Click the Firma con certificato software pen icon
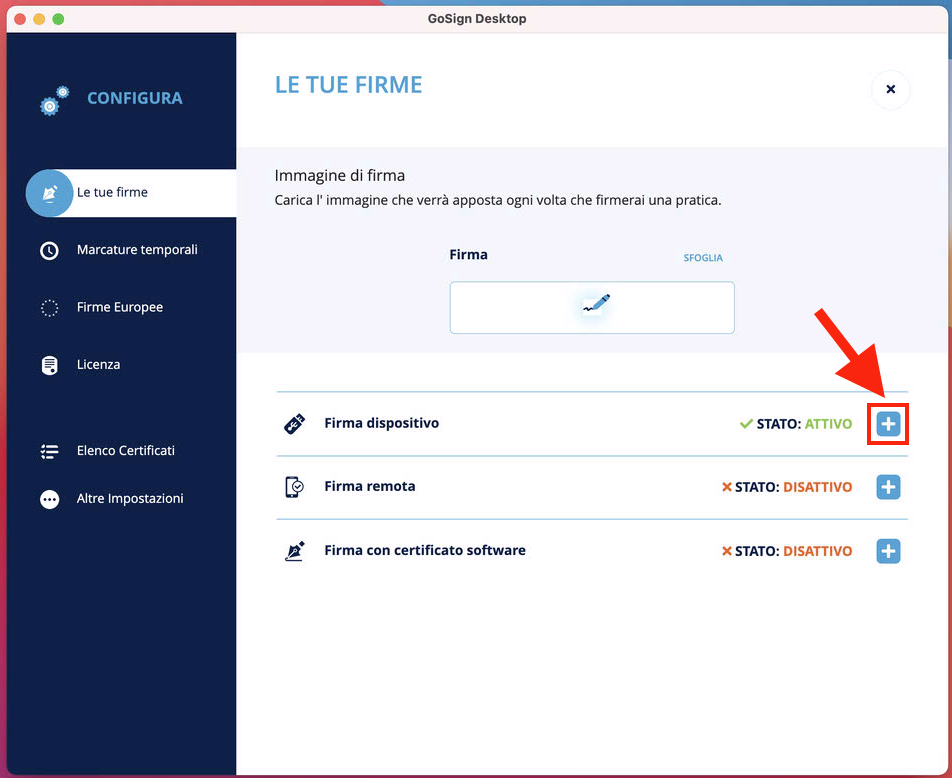The width and height of the screenshot is (952, 778). point(294,551)
